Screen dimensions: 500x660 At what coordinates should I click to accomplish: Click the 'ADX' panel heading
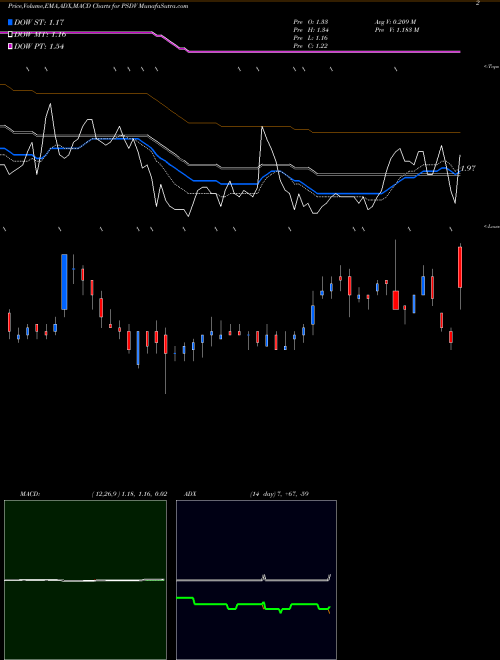pyautogui.click(x=191, y=494)
